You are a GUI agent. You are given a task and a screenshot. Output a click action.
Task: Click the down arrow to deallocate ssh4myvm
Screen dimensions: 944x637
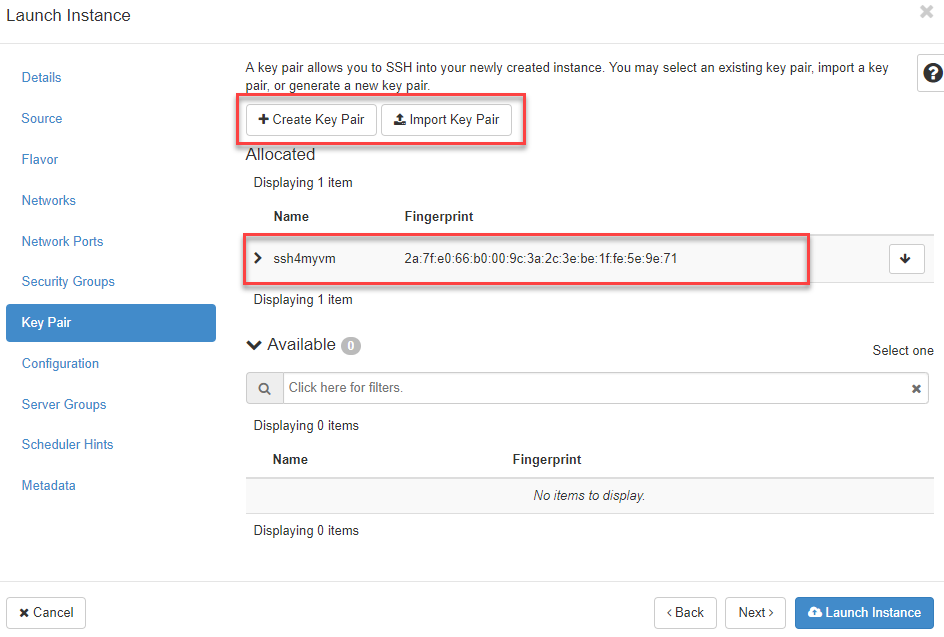(905, 259)
